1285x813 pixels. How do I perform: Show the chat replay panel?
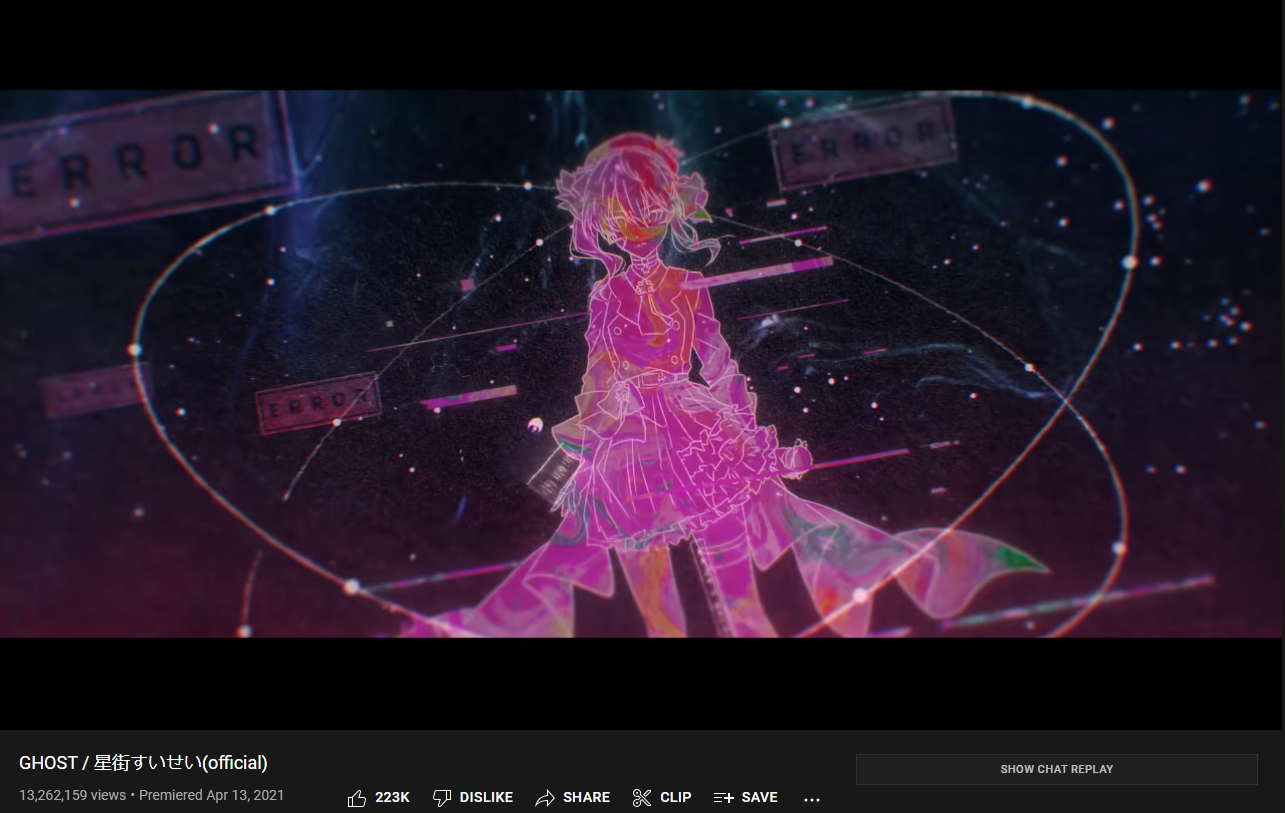point(1056,769)
